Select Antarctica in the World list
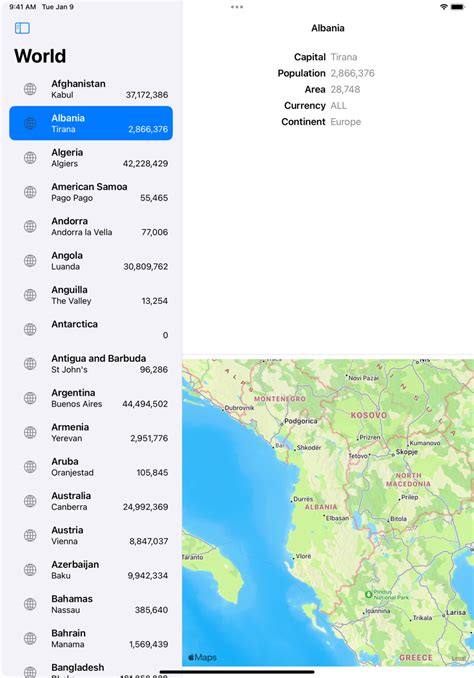 point(91,329)
